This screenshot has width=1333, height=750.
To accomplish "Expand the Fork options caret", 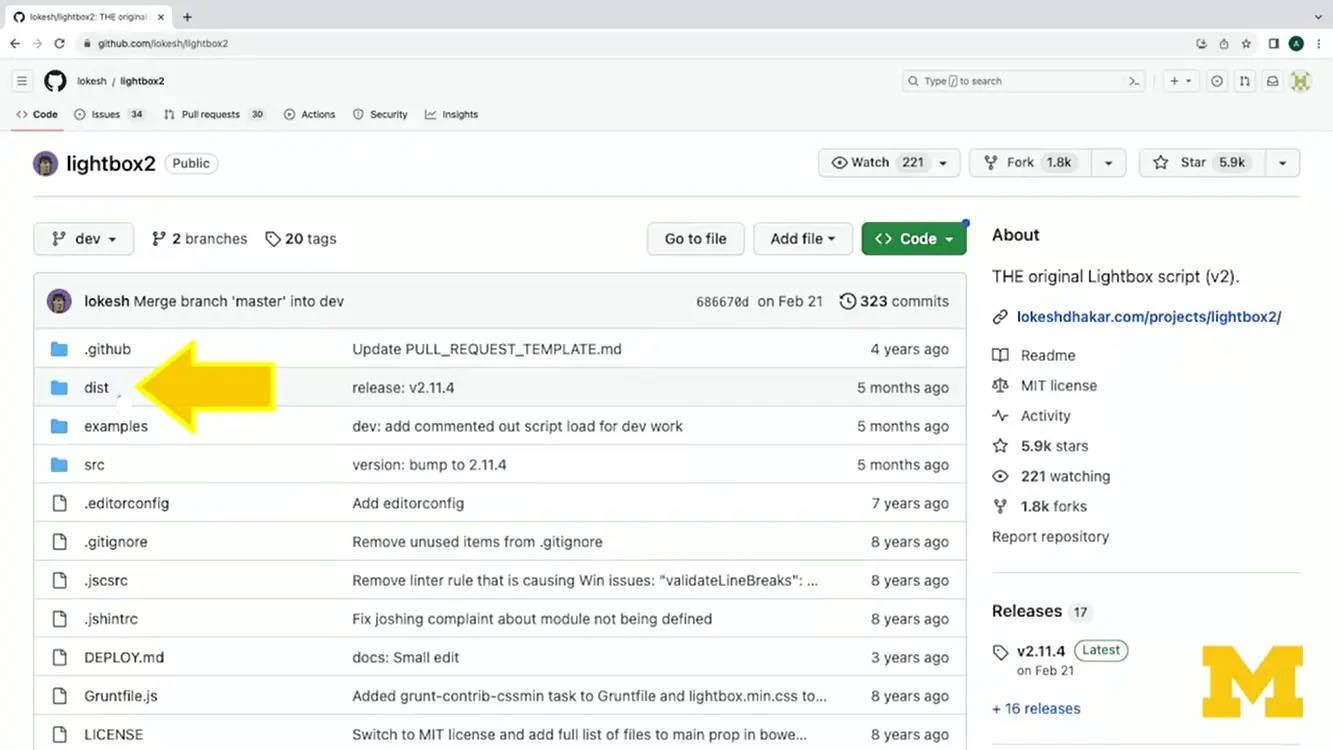I will [1108, 163].
